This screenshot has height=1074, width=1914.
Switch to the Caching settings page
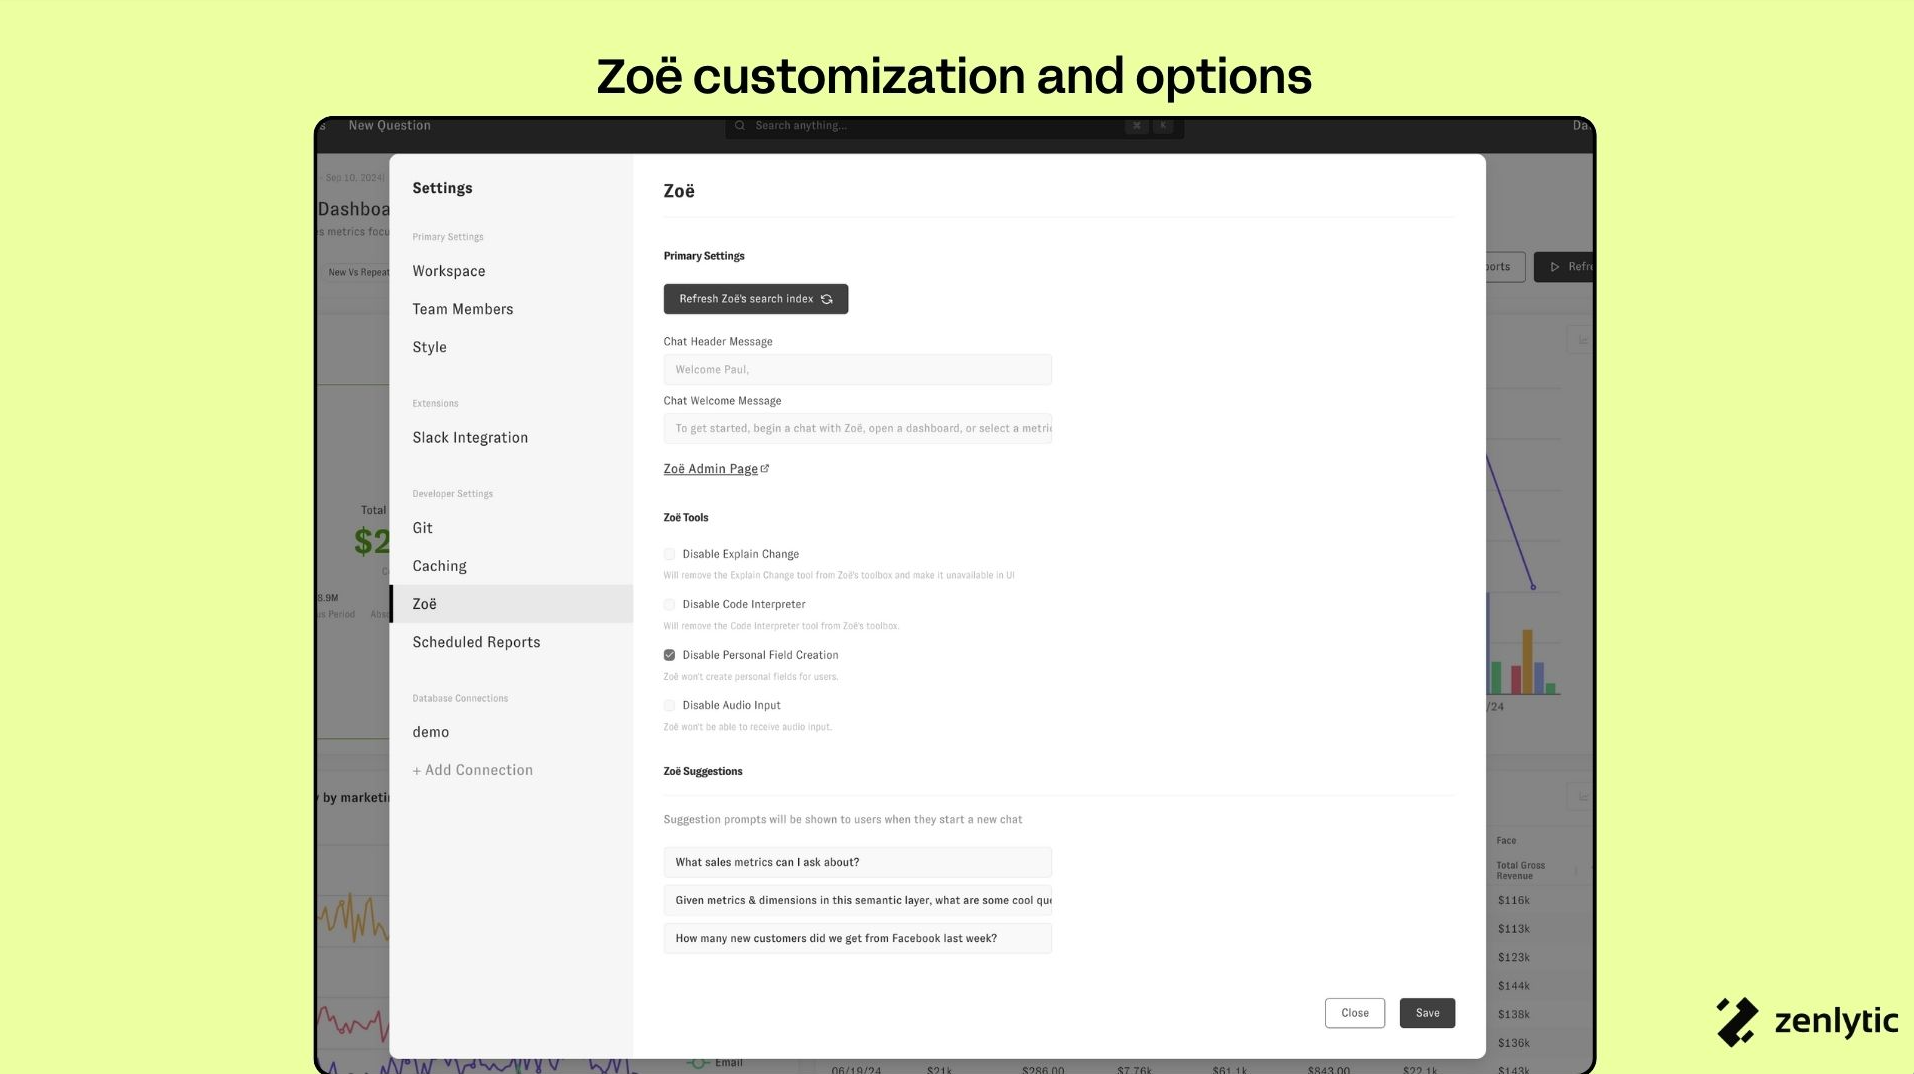click(x=440, y=566)
